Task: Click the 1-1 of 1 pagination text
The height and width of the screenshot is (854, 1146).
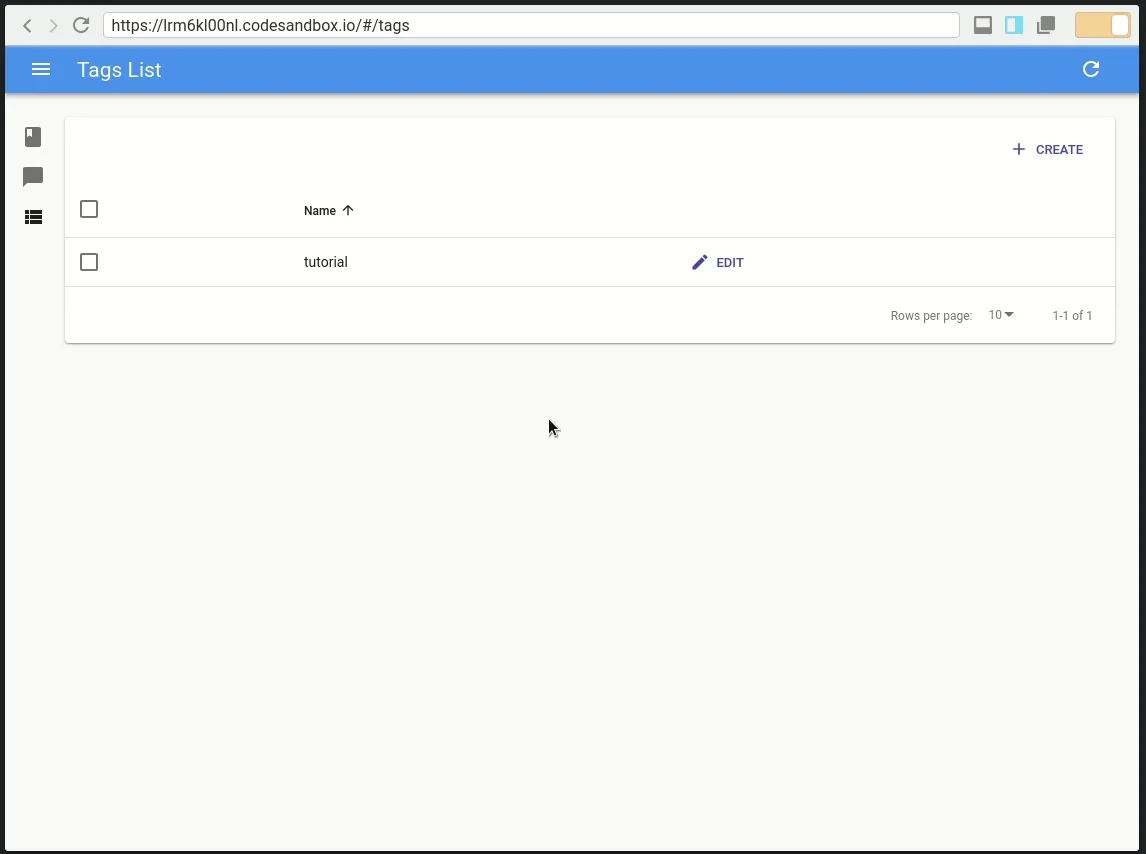Action: (1072, 315)
